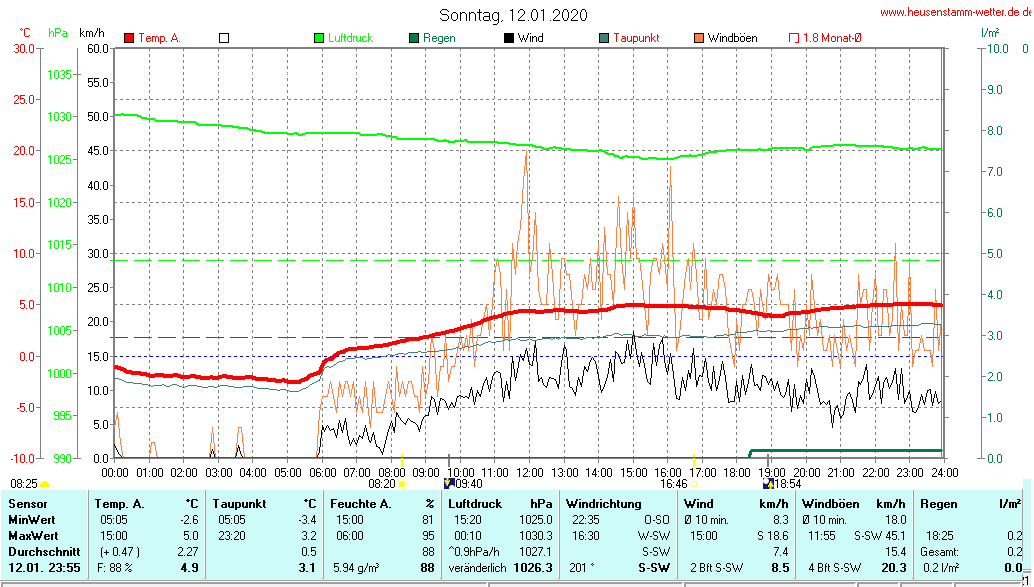Click the yellow sun icon next to 08:25

44,484
